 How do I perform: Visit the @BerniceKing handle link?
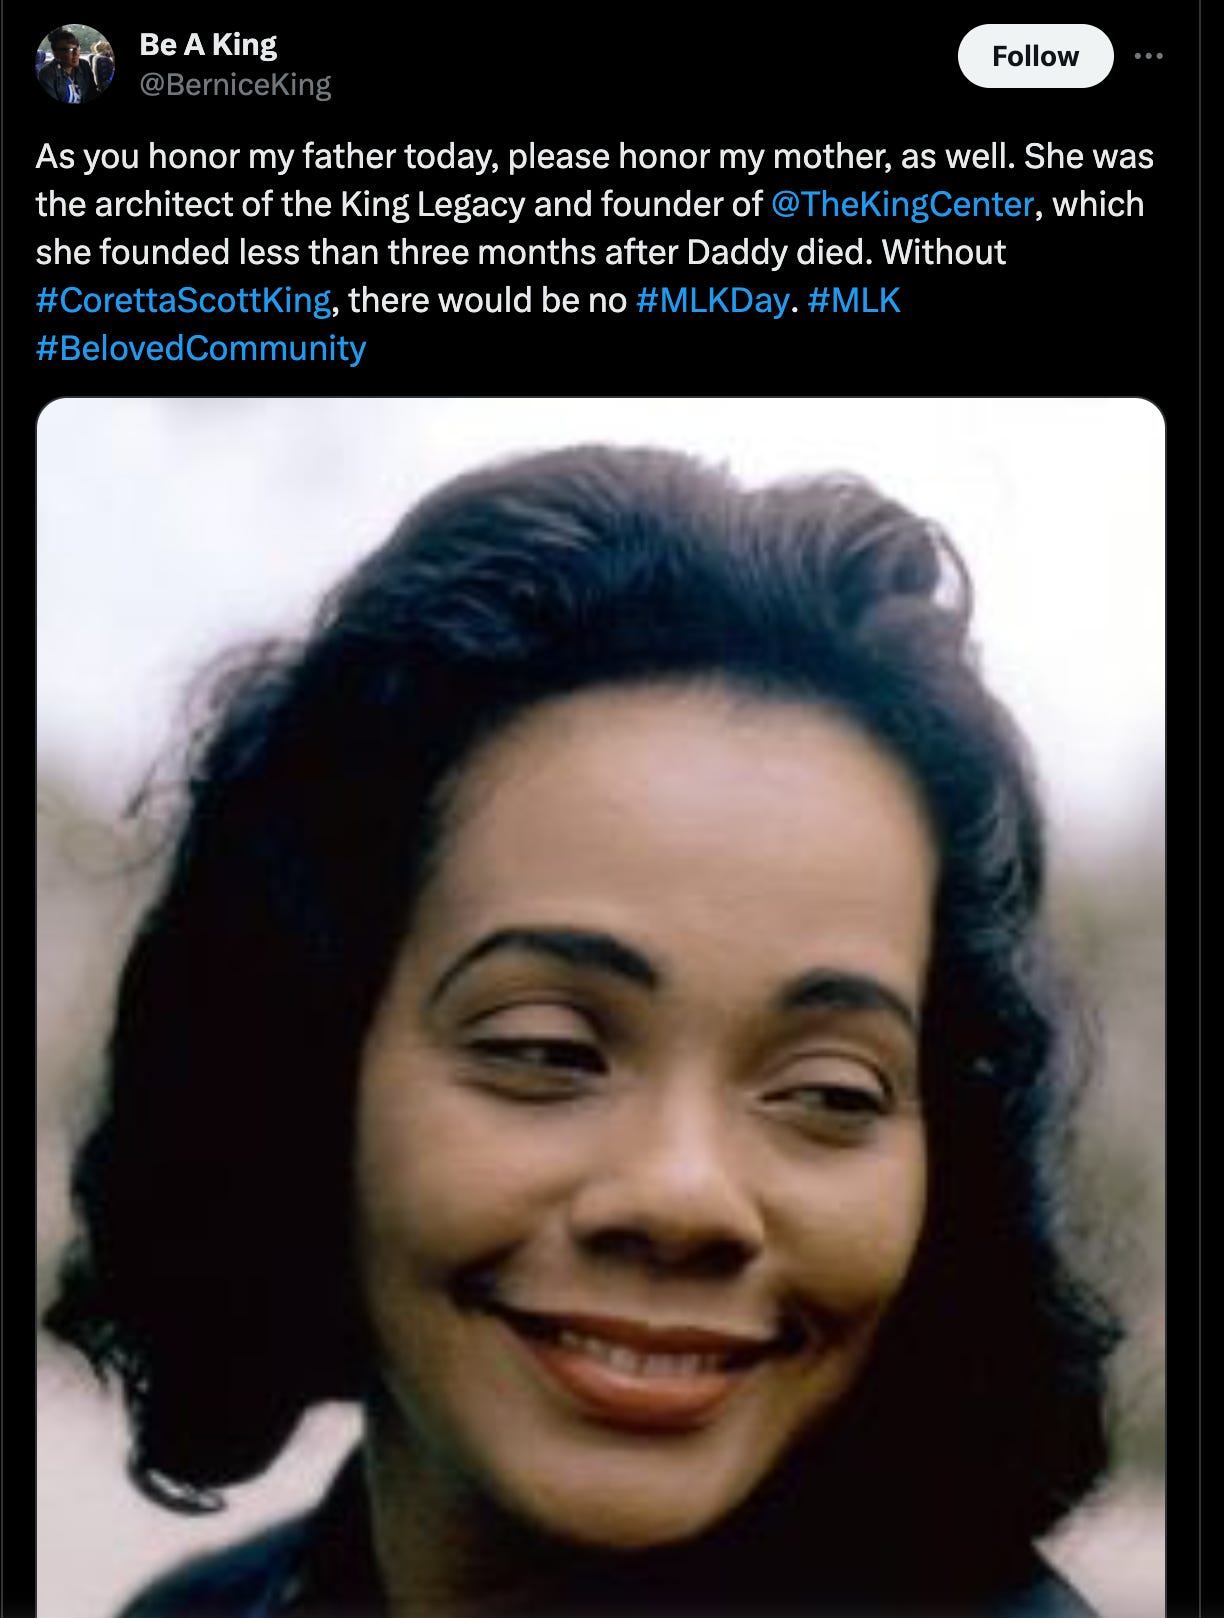235,85
